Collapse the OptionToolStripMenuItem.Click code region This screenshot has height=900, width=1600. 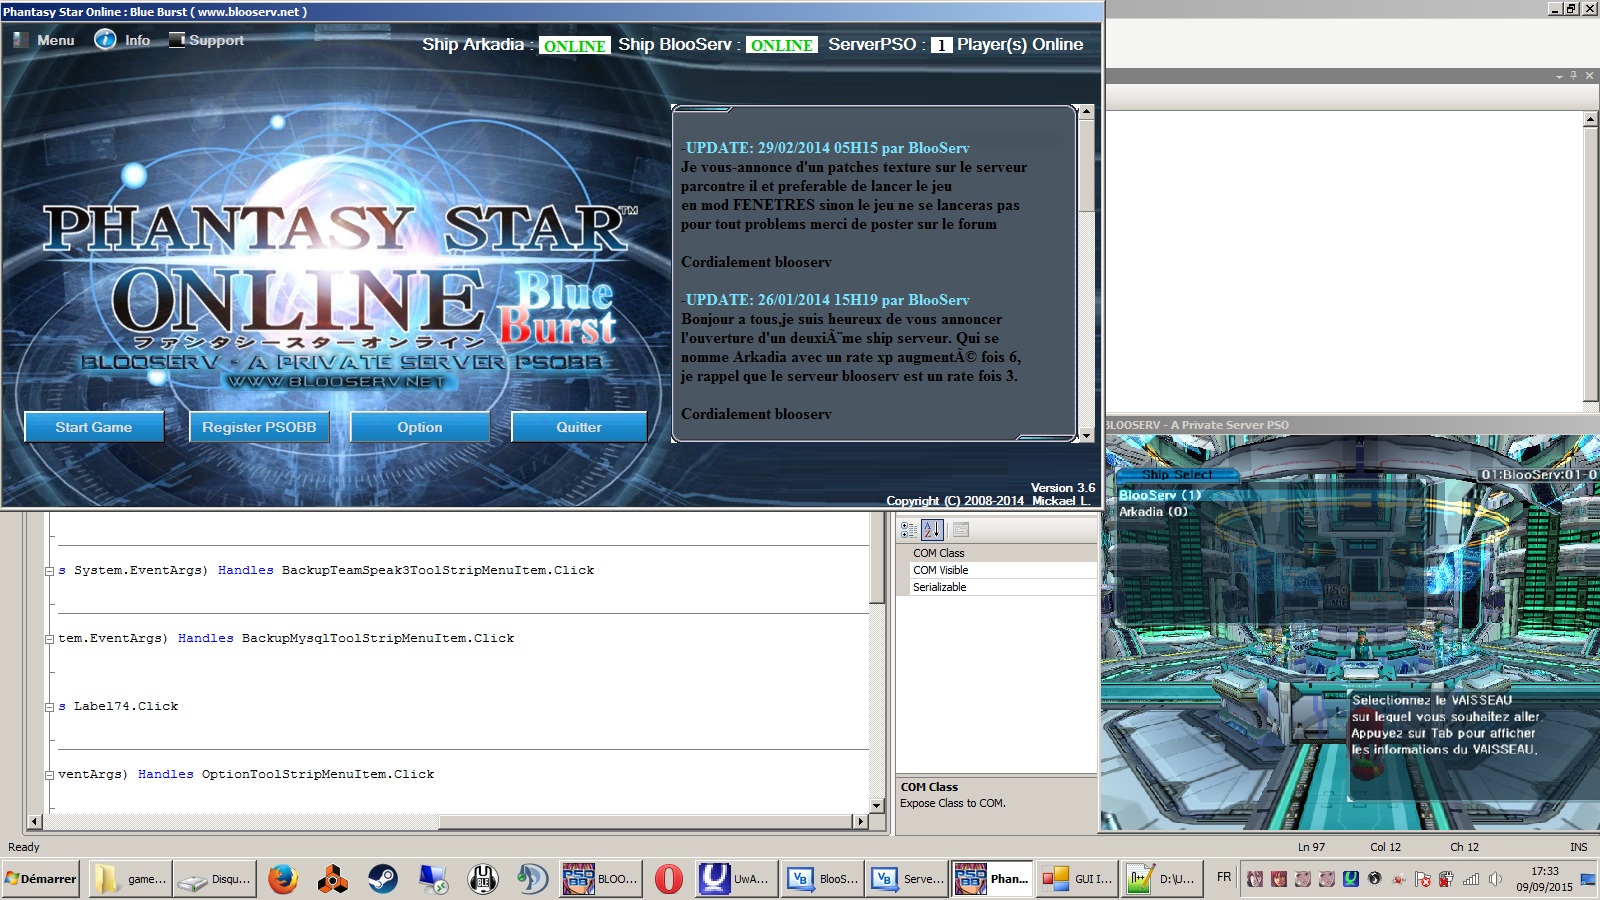click(49, 775)
